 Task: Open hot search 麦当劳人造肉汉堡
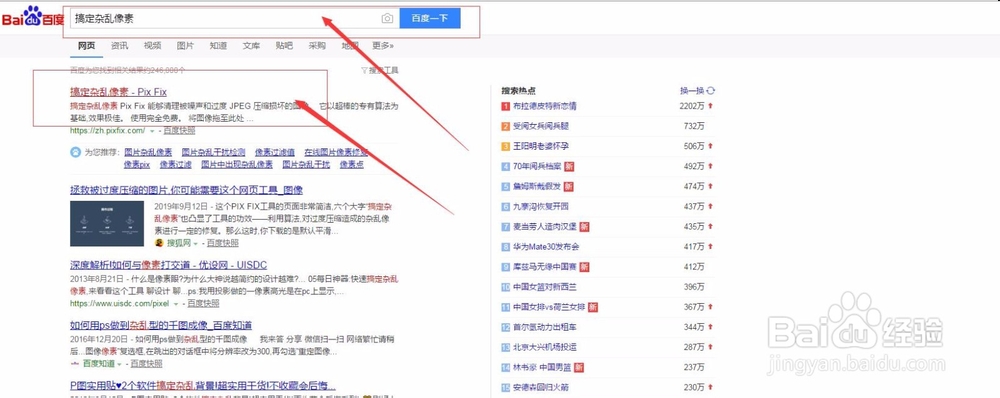click(x=545, y=226)
